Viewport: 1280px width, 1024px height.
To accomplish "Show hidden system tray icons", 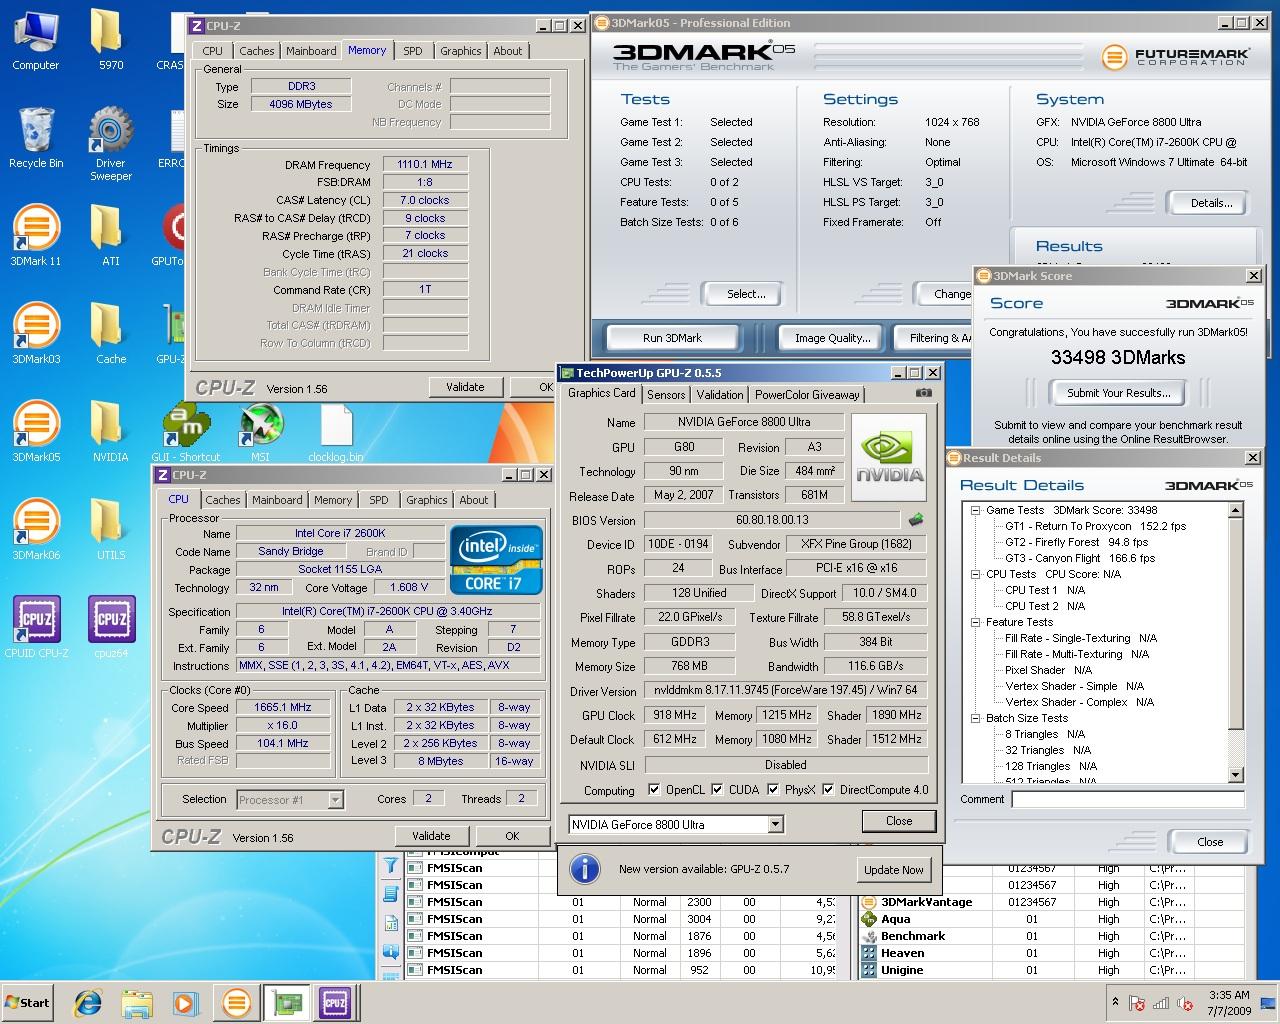I will coord(1115,1002).
